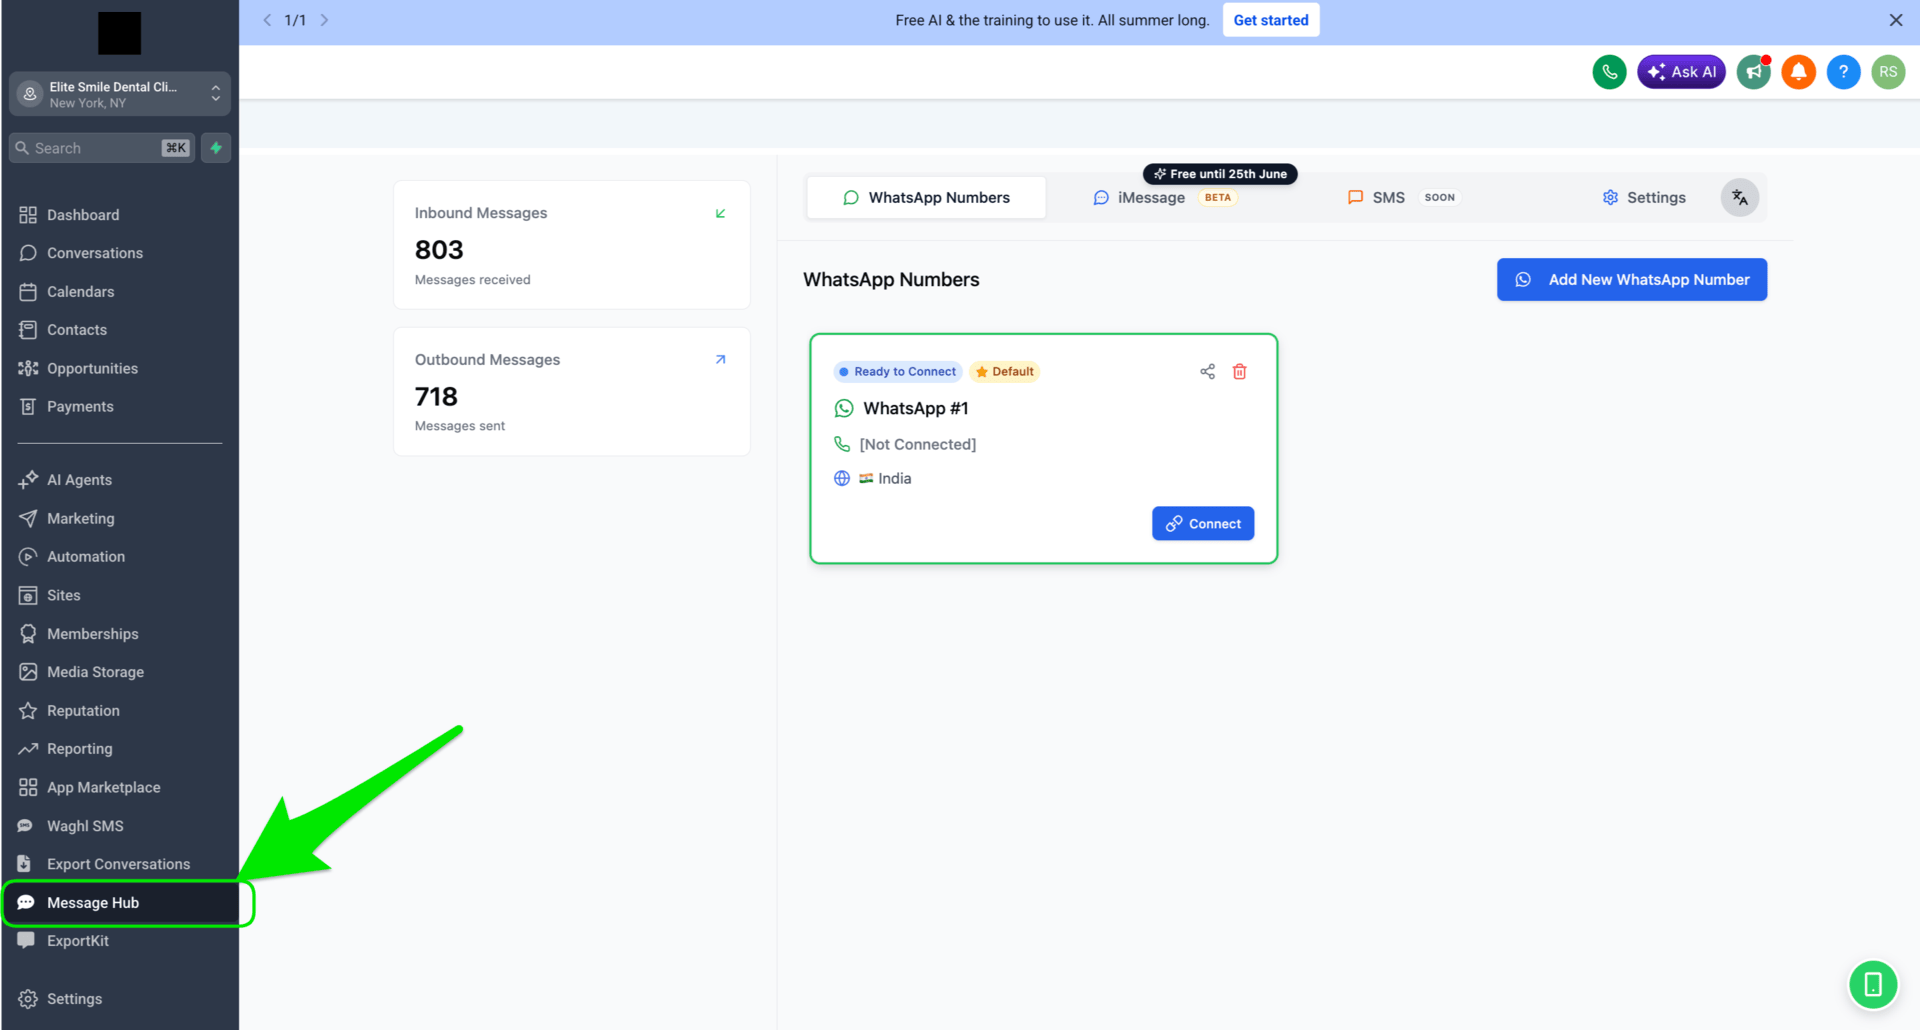Open the RS user avatar menu
Viewport: 1920px width, 1031px height.
coord(1888,72)
